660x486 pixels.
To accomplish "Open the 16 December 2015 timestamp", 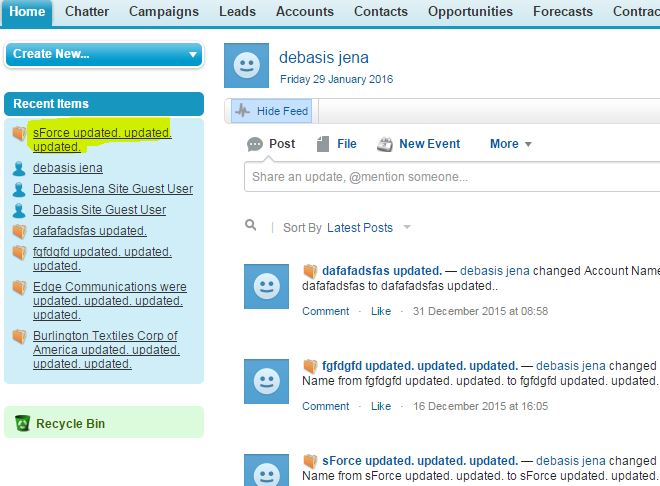I will (x=480, y=406).
